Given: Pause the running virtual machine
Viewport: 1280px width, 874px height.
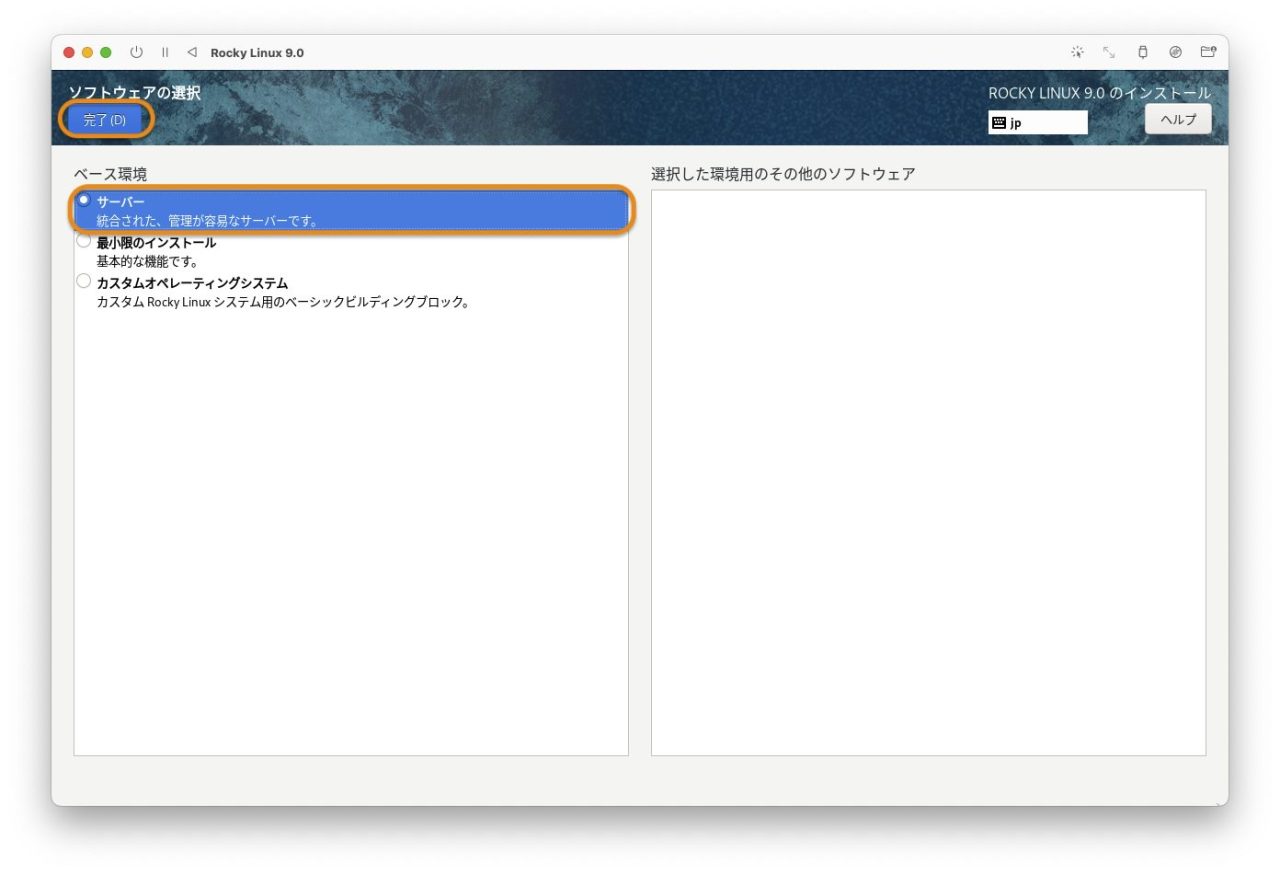Looking at the screenshot, I should pos(164,52).
